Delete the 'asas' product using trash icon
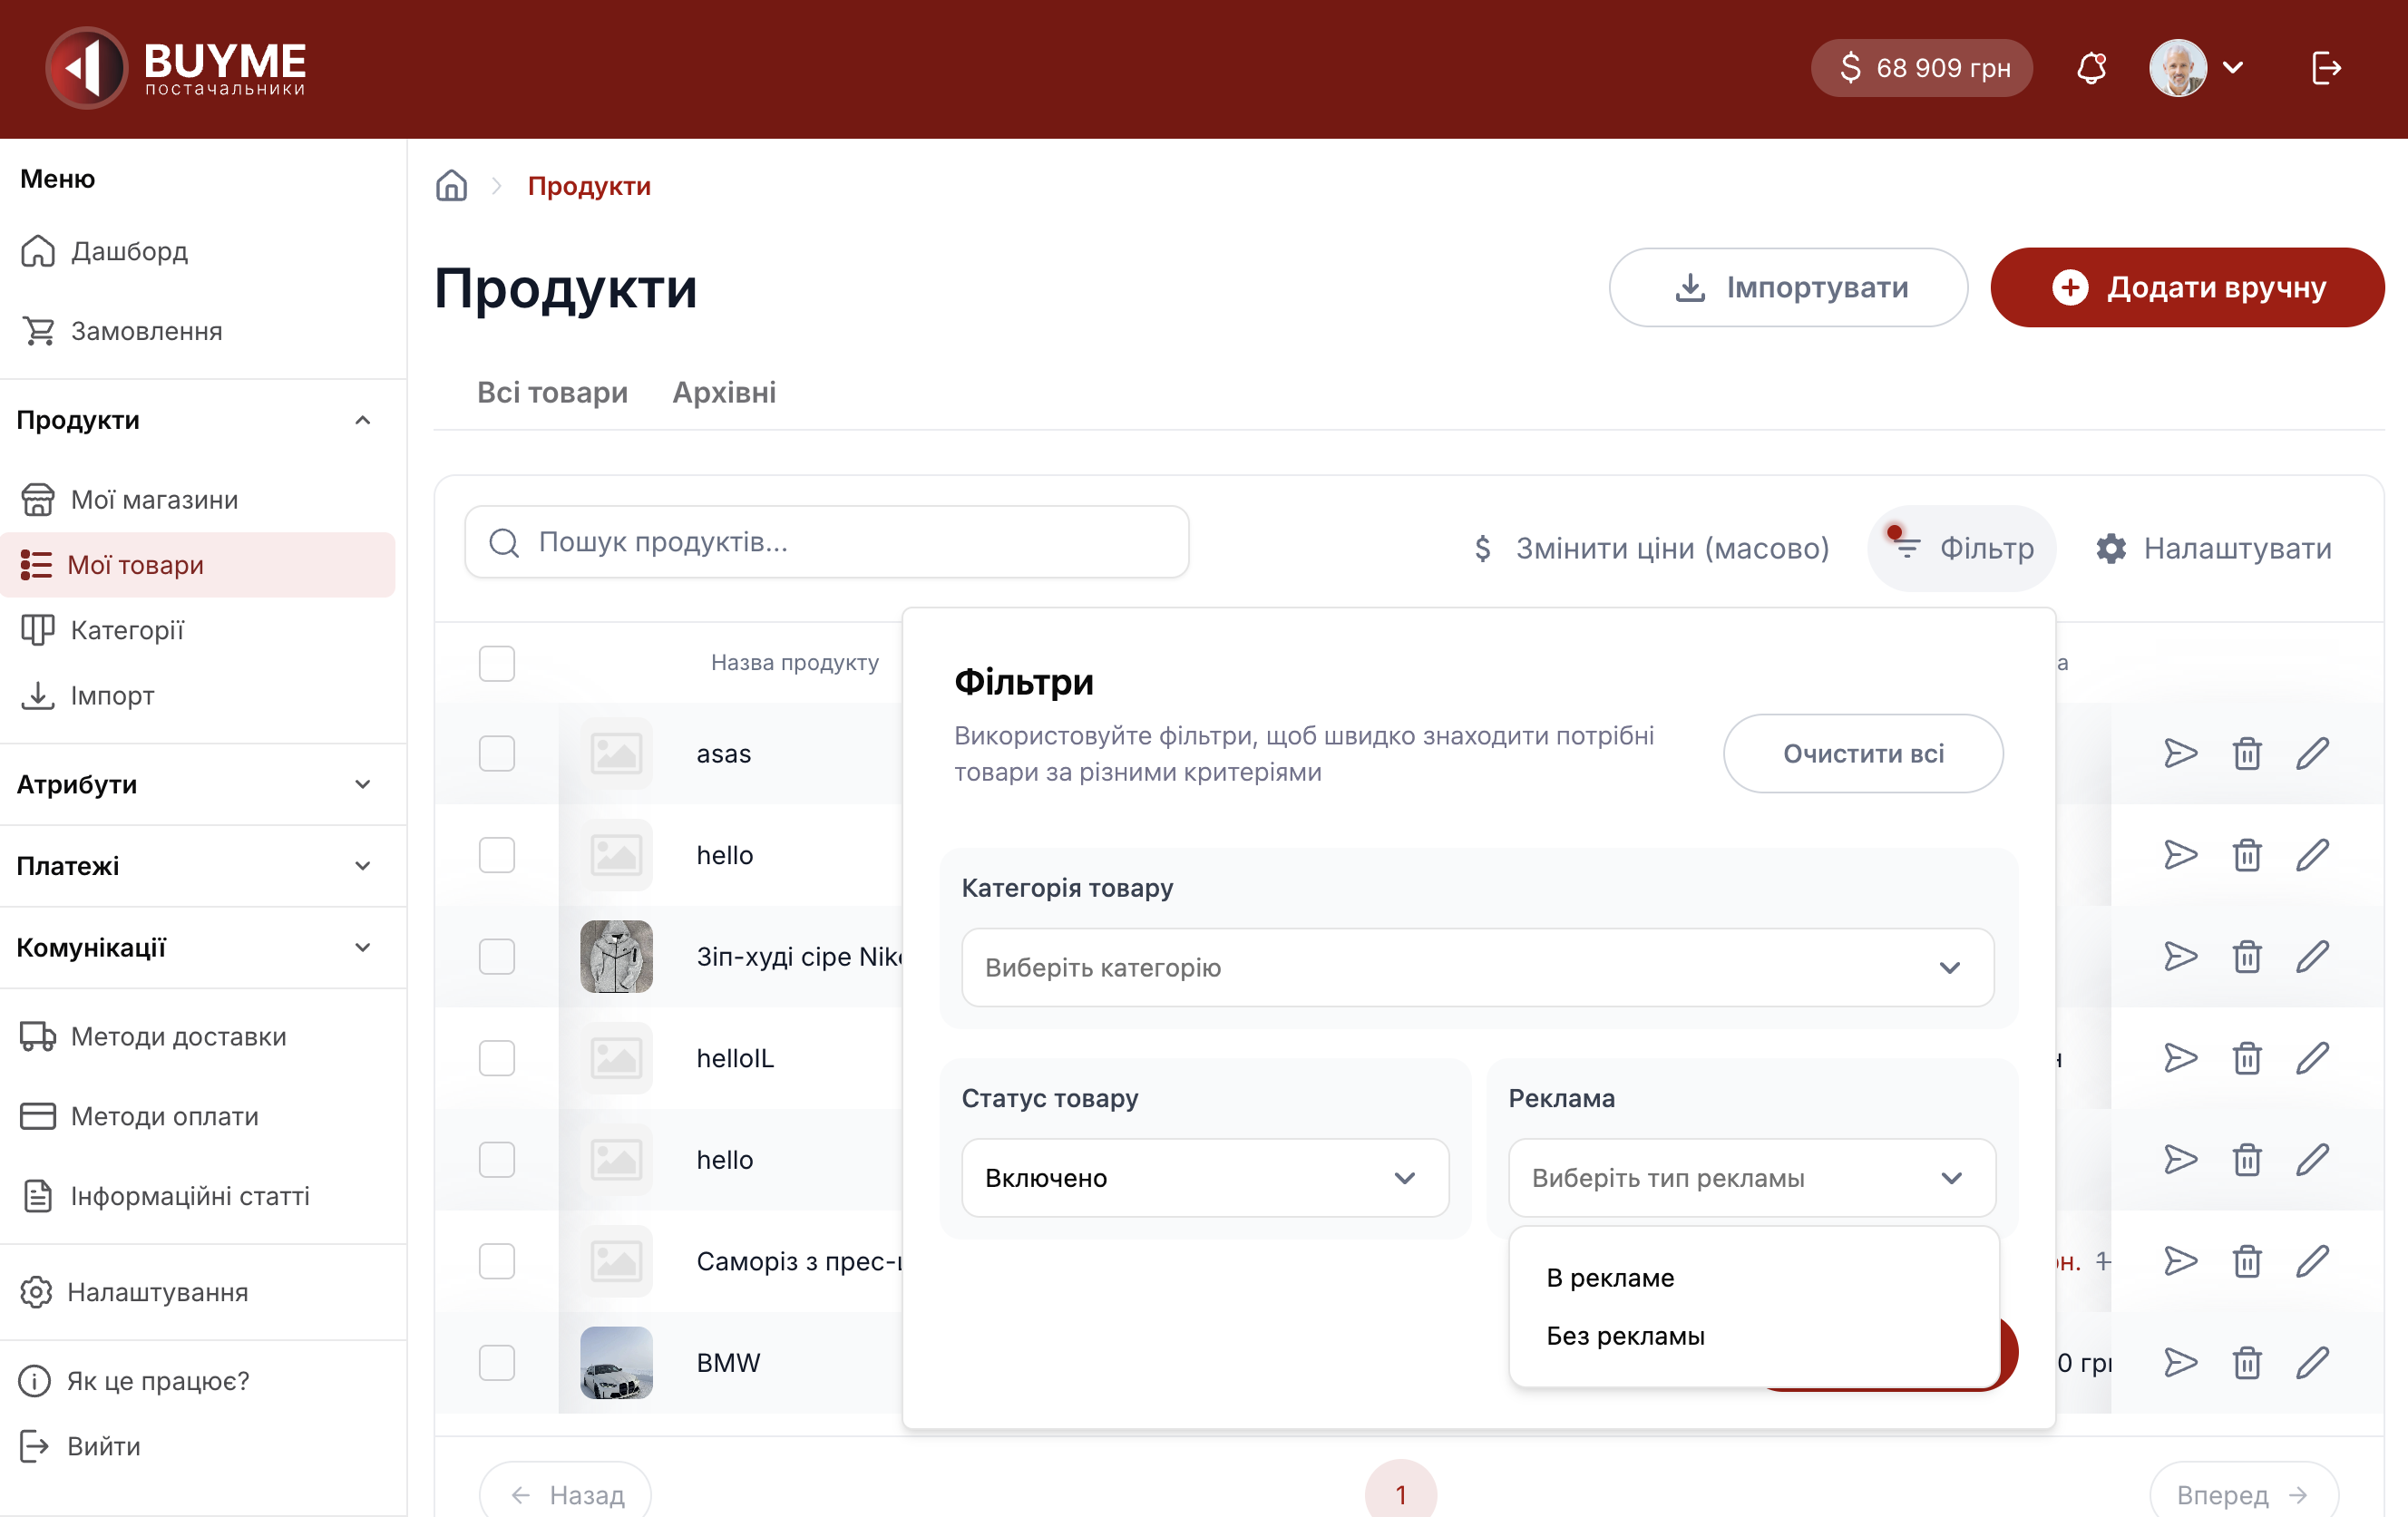The image size is (2408, 1517). tap(2247, 753)
